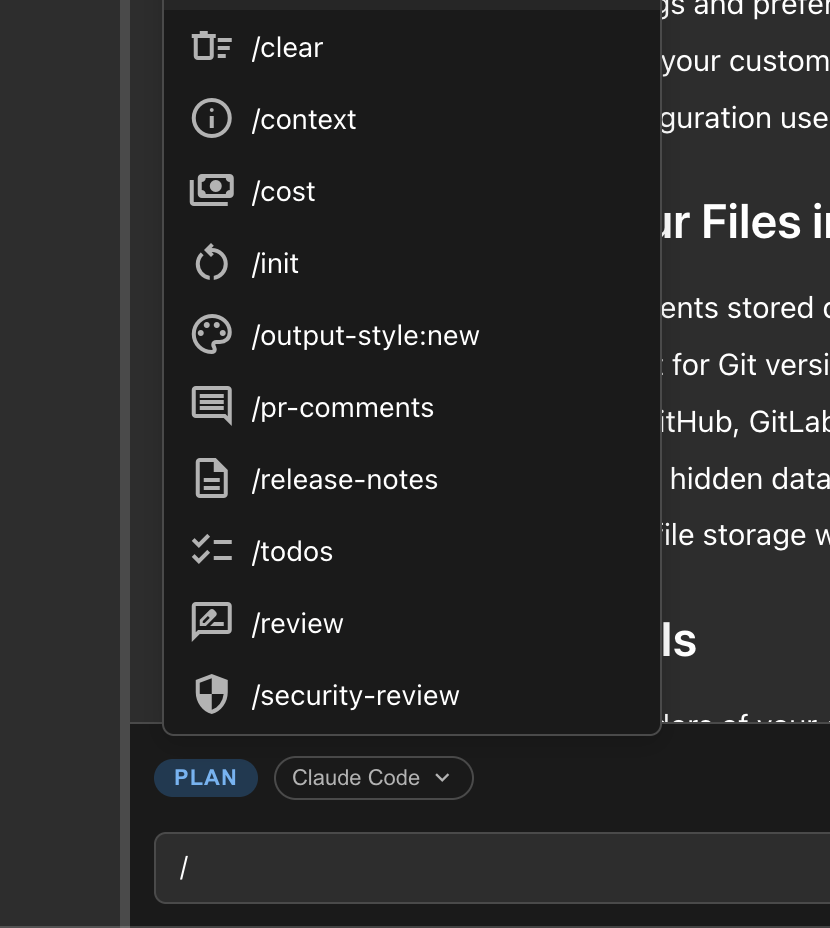This screenshot has width=830, height=928.
Task: Click the palette icon for /output-style:new
Action: point(211,335)
